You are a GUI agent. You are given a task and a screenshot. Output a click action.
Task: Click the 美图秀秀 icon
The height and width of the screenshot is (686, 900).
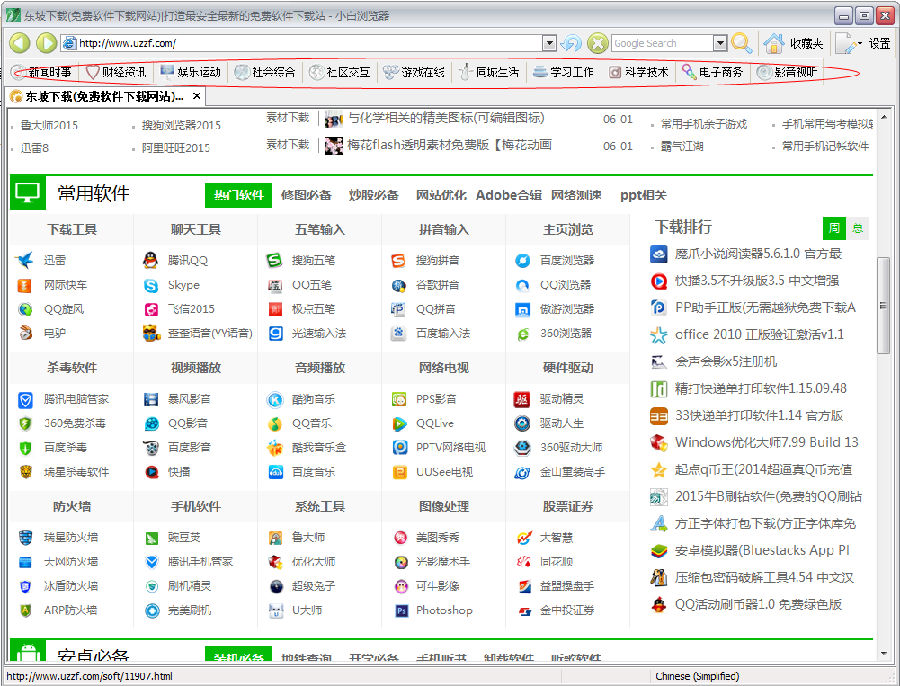pyautogui.click(x=400, y=538)
